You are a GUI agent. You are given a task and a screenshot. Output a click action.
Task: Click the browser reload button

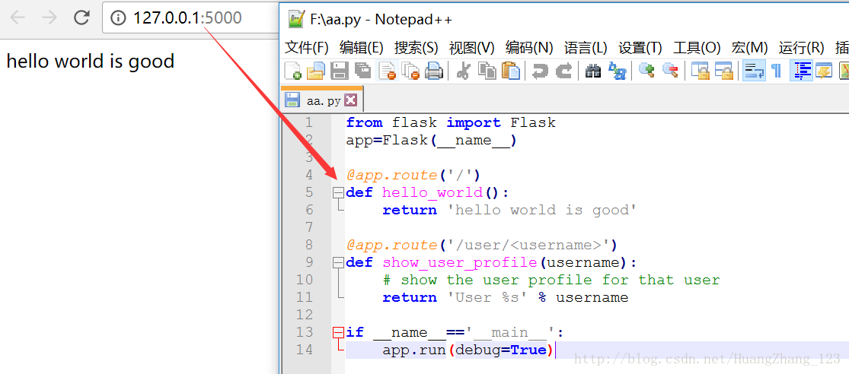pyautogui.click(x=82, y=18)
